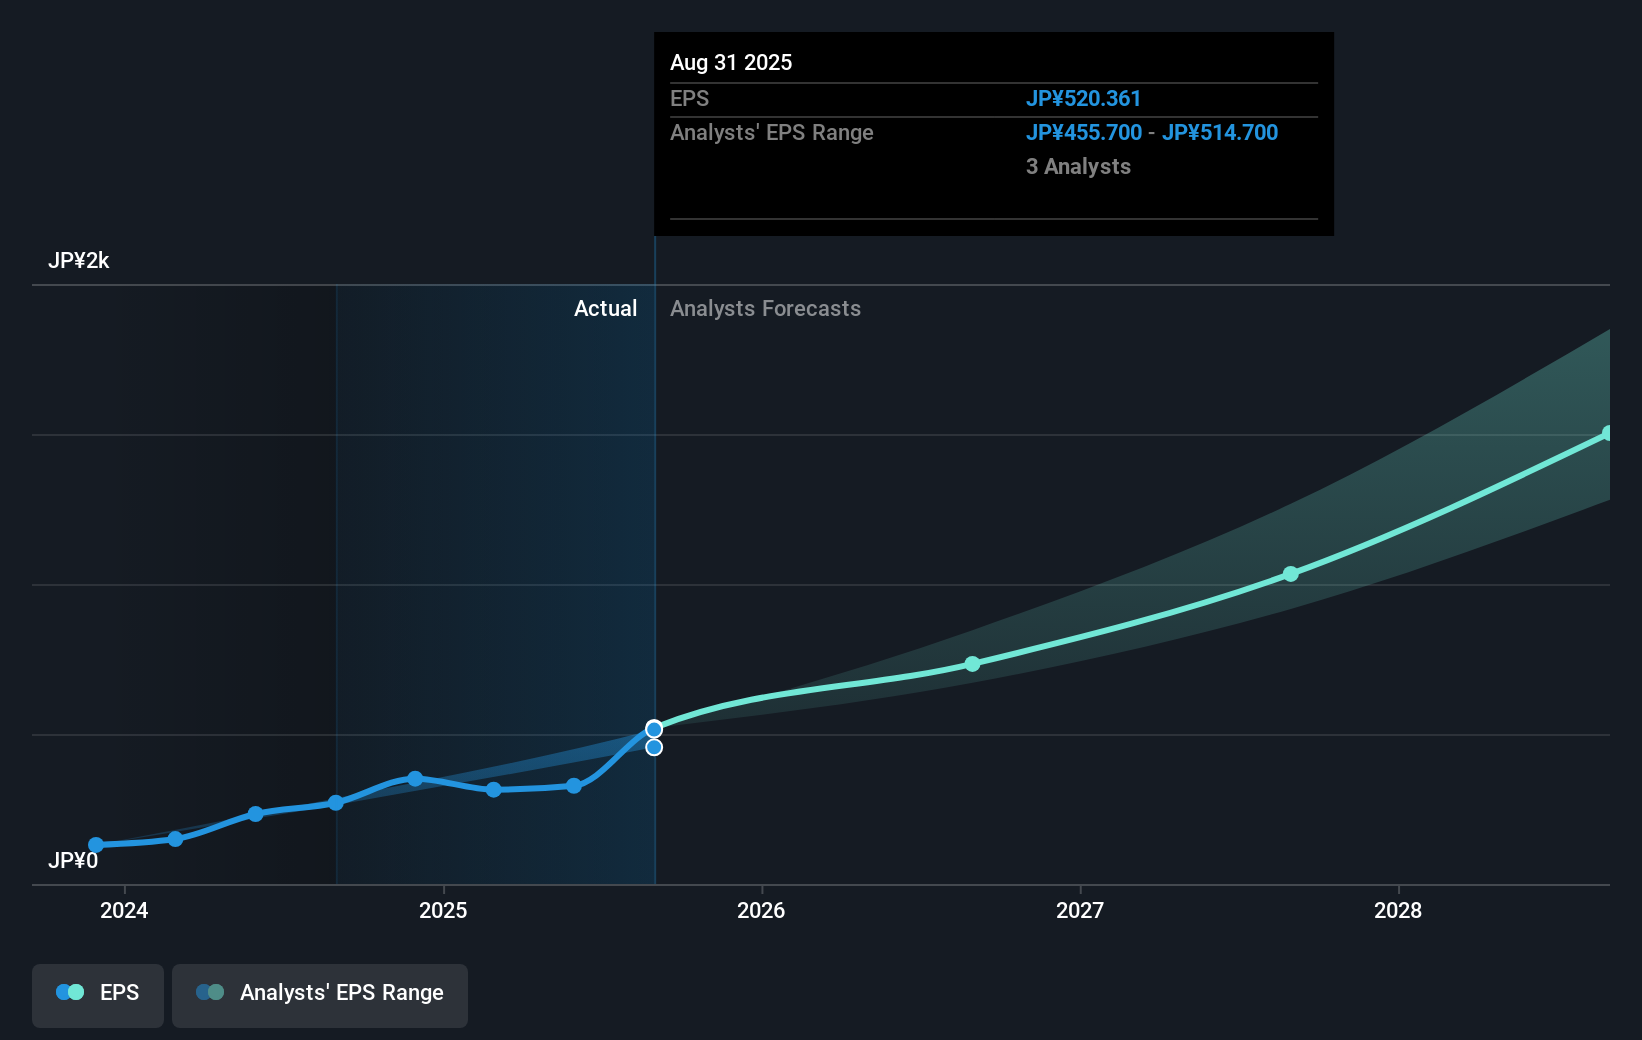Select the Analysts' EPS Range legend dots

[x=210, y=991]
